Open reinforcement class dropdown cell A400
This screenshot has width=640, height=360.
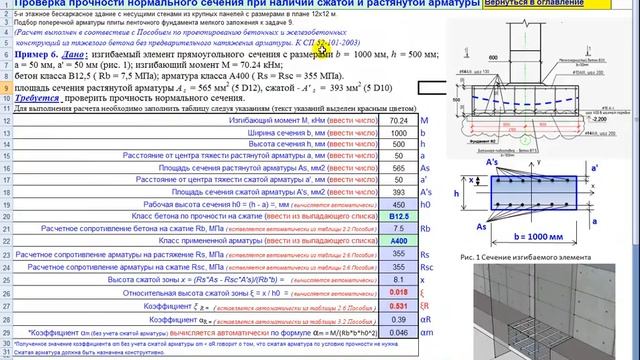pos(398,241)
